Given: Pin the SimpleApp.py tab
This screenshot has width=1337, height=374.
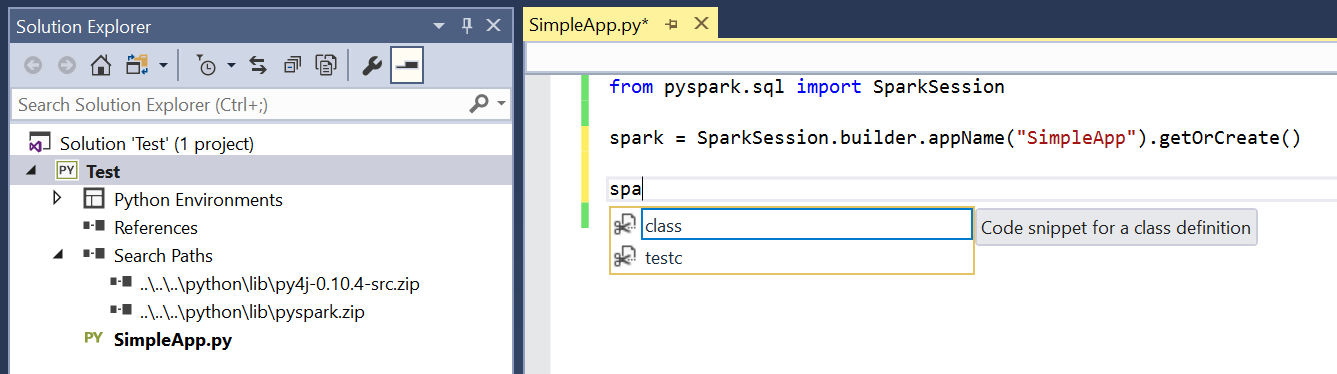Looking at the screenshot, I should pyautogui.click(x=672, y=24).
